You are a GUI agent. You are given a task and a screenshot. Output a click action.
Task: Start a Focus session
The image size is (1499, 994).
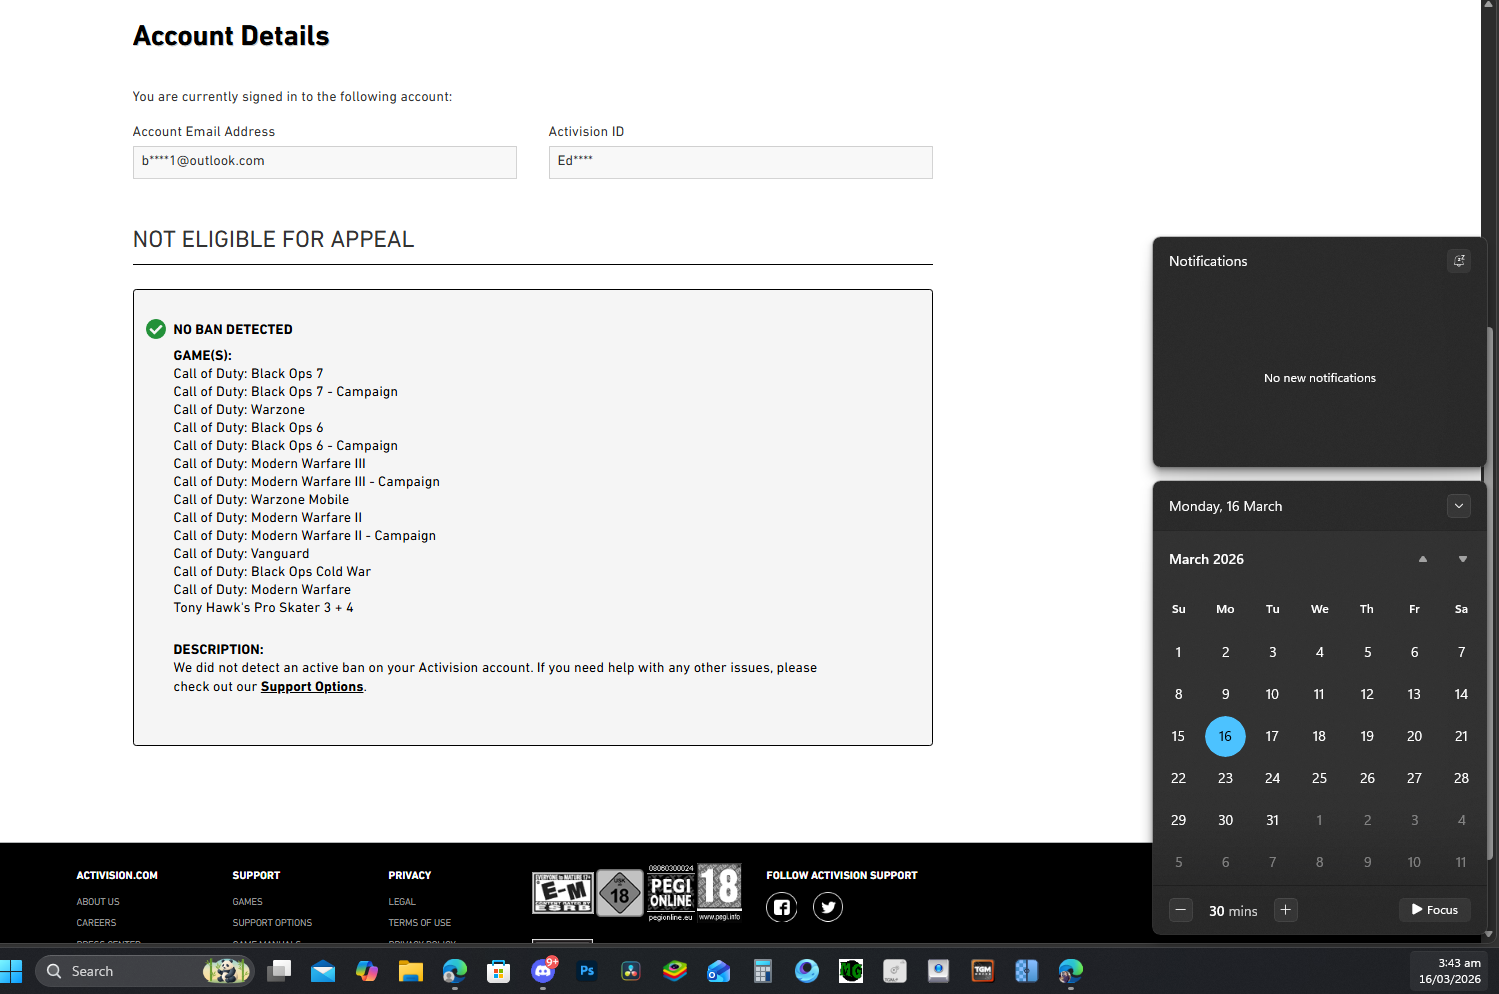click(1435, 910)
